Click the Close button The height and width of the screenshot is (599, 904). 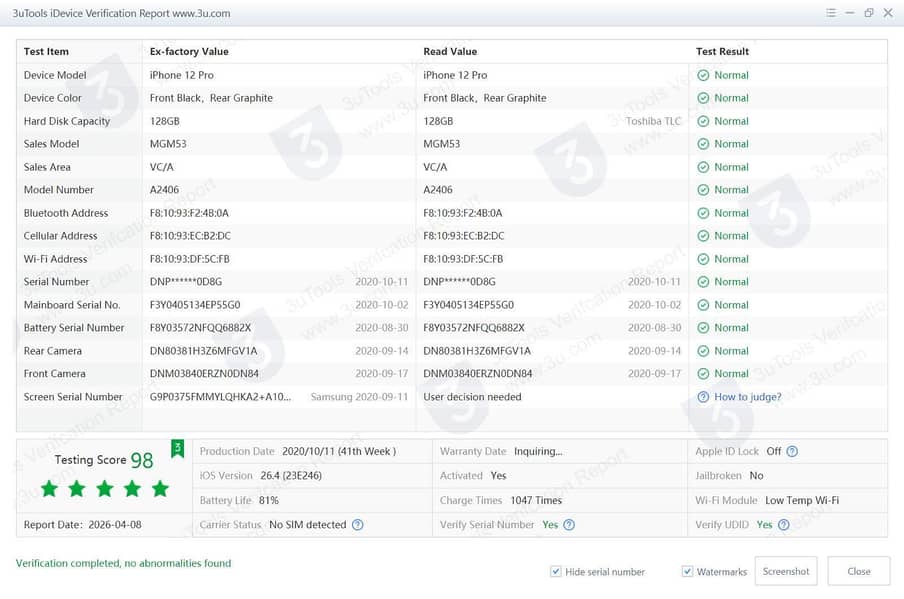point(859,571)
